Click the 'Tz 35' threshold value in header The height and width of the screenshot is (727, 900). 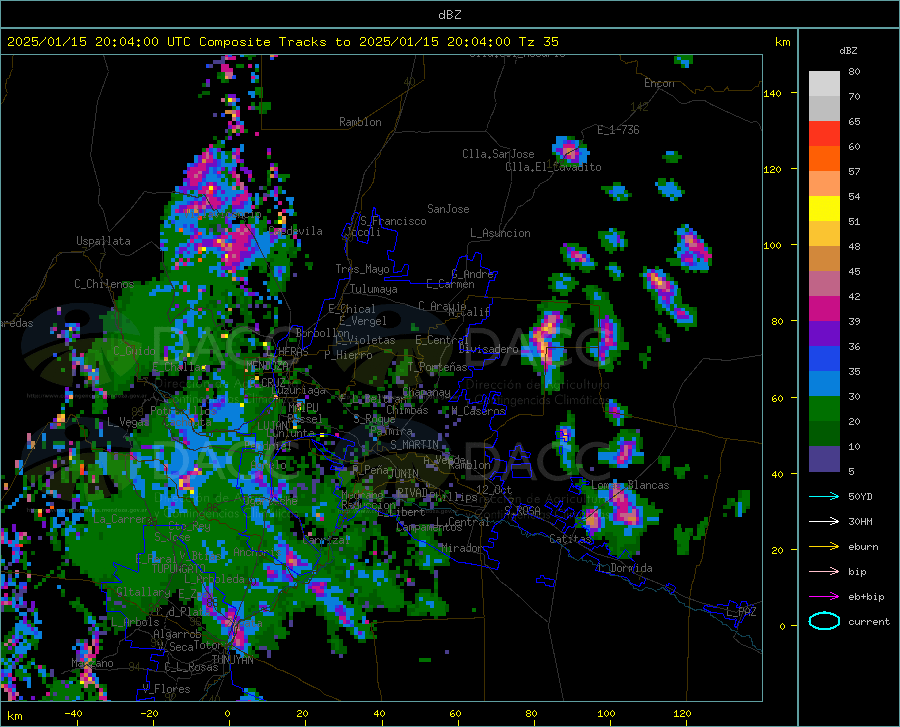click(538, 42)
